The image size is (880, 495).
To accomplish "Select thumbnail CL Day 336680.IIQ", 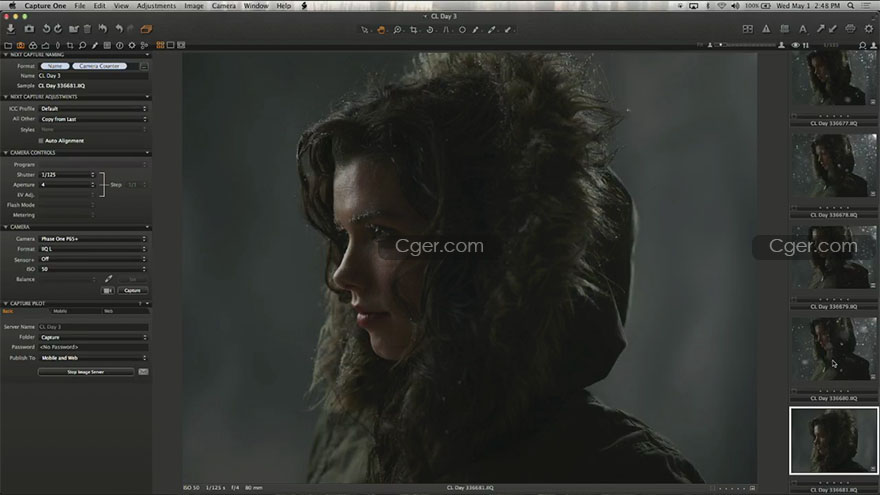I will [x=833, y=349].
